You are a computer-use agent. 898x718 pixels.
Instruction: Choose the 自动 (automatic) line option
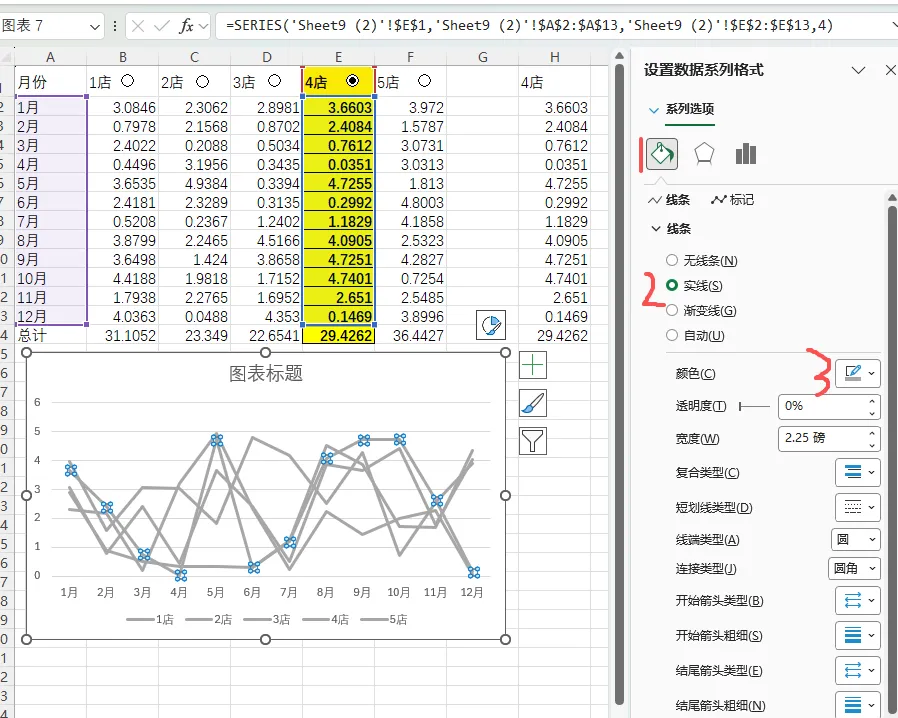[695, 336]
